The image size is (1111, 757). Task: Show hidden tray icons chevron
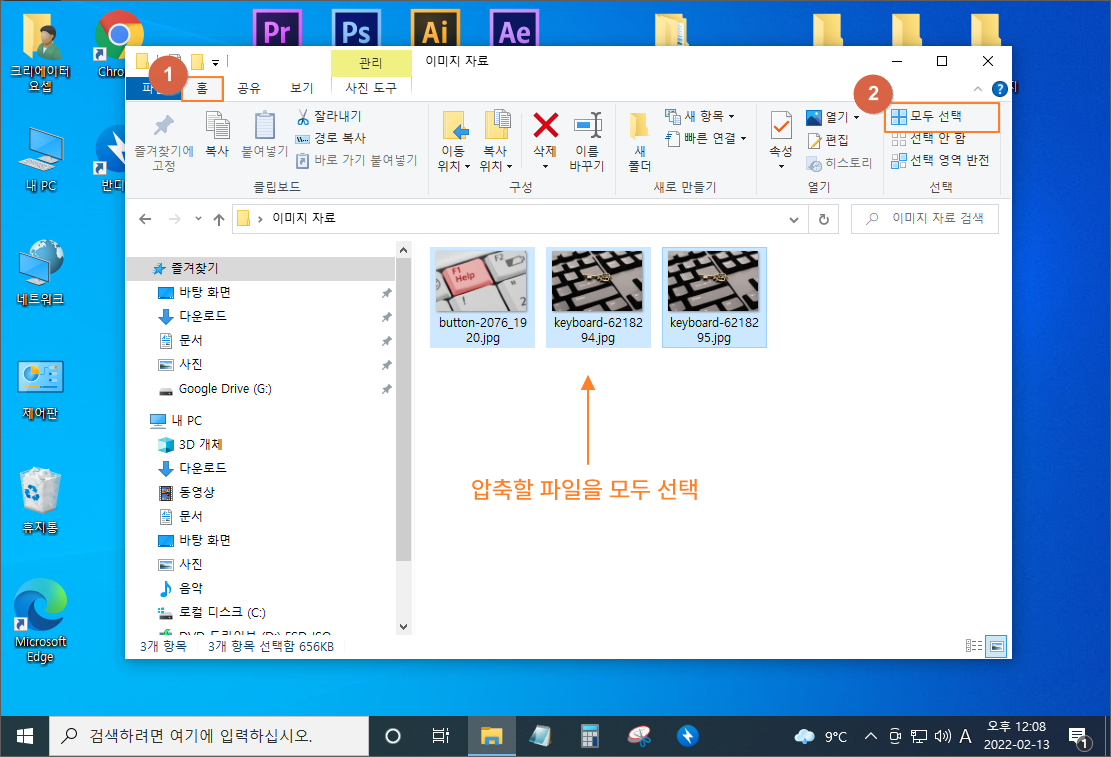pos(871,736)
